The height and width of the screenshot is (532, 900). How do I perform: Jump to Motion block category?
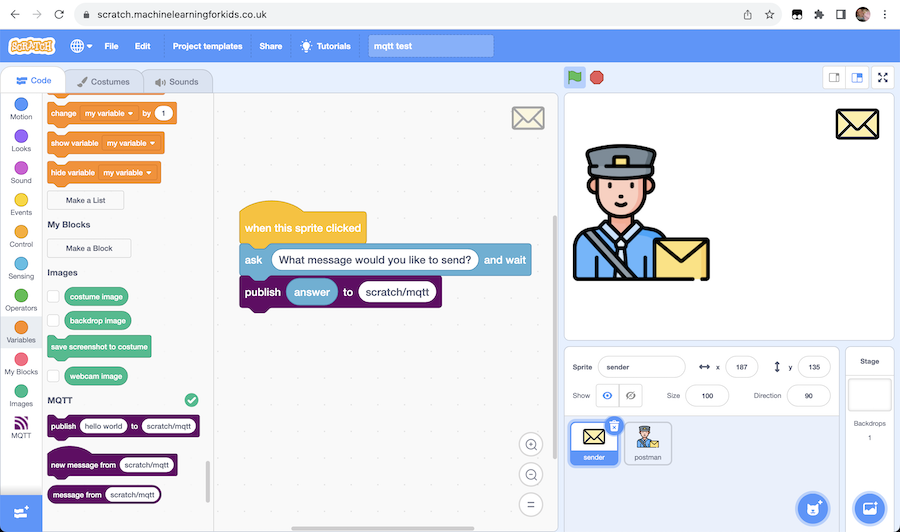21,108
